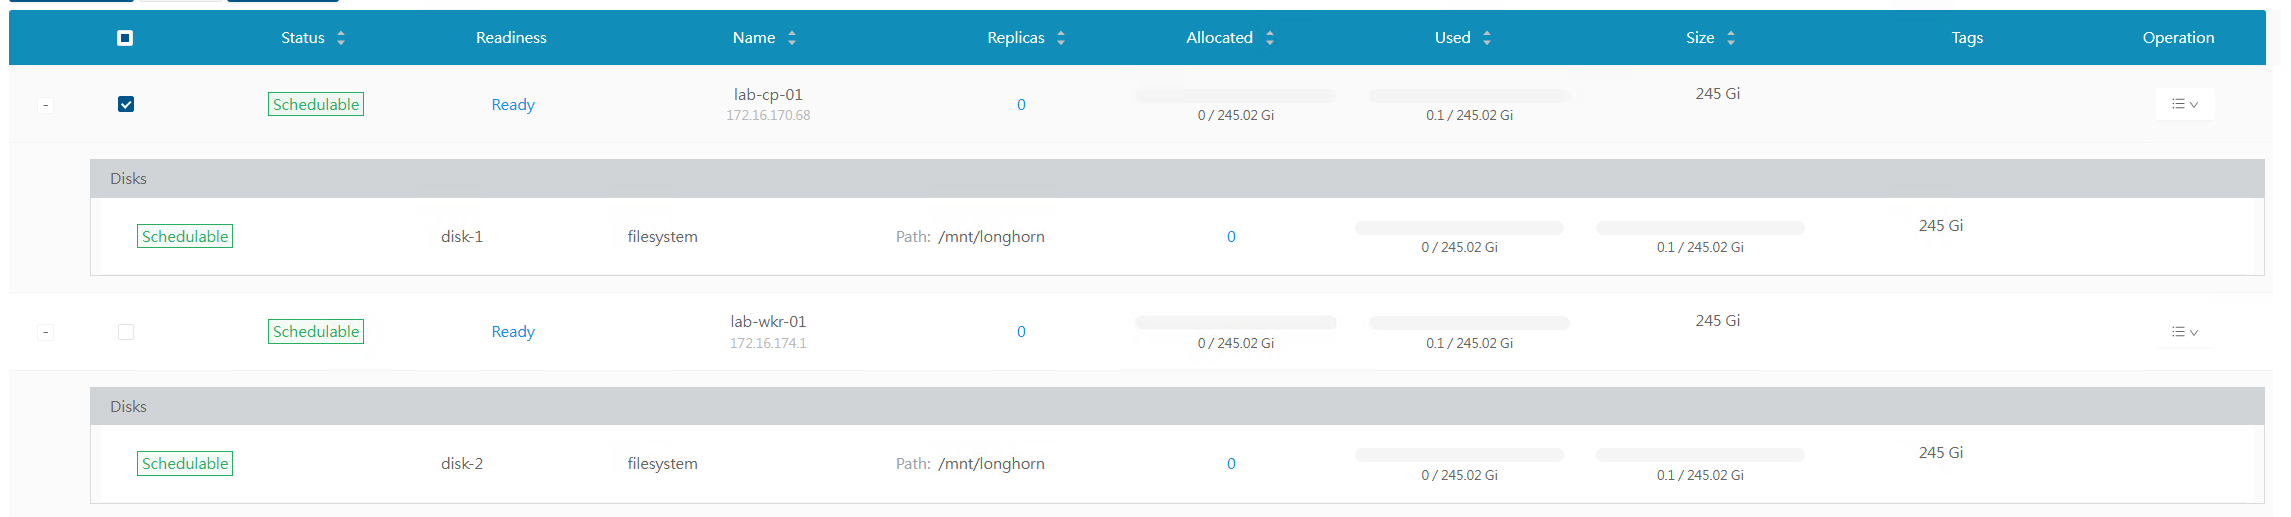Open operation menu for lab-wkr-01
This screenshot has height=517, width=2291.
point(2184,332)
